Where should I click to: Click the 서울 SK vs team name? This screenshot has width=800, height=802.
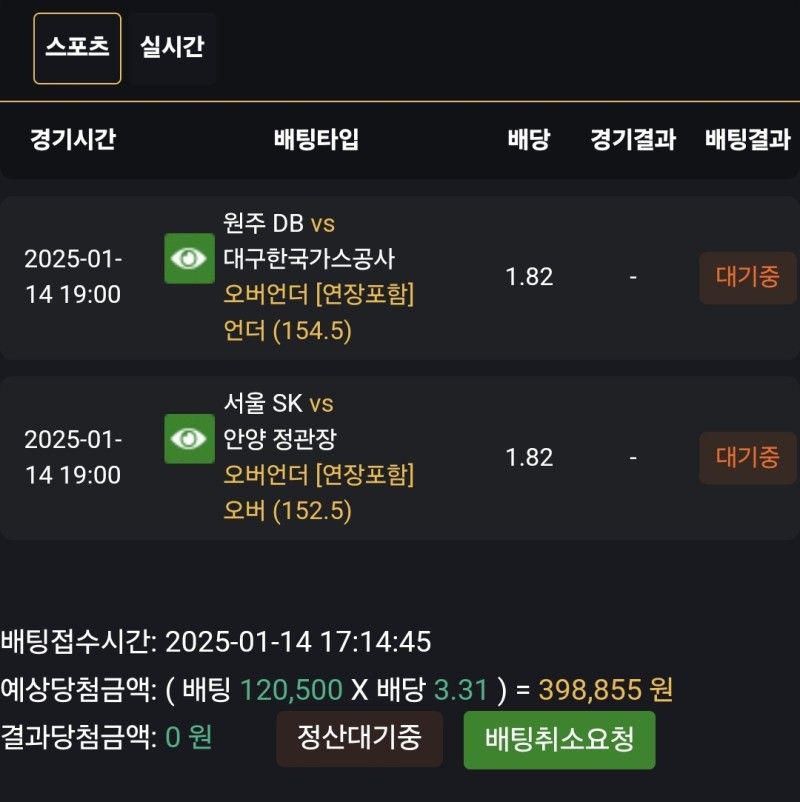point(279,403)
